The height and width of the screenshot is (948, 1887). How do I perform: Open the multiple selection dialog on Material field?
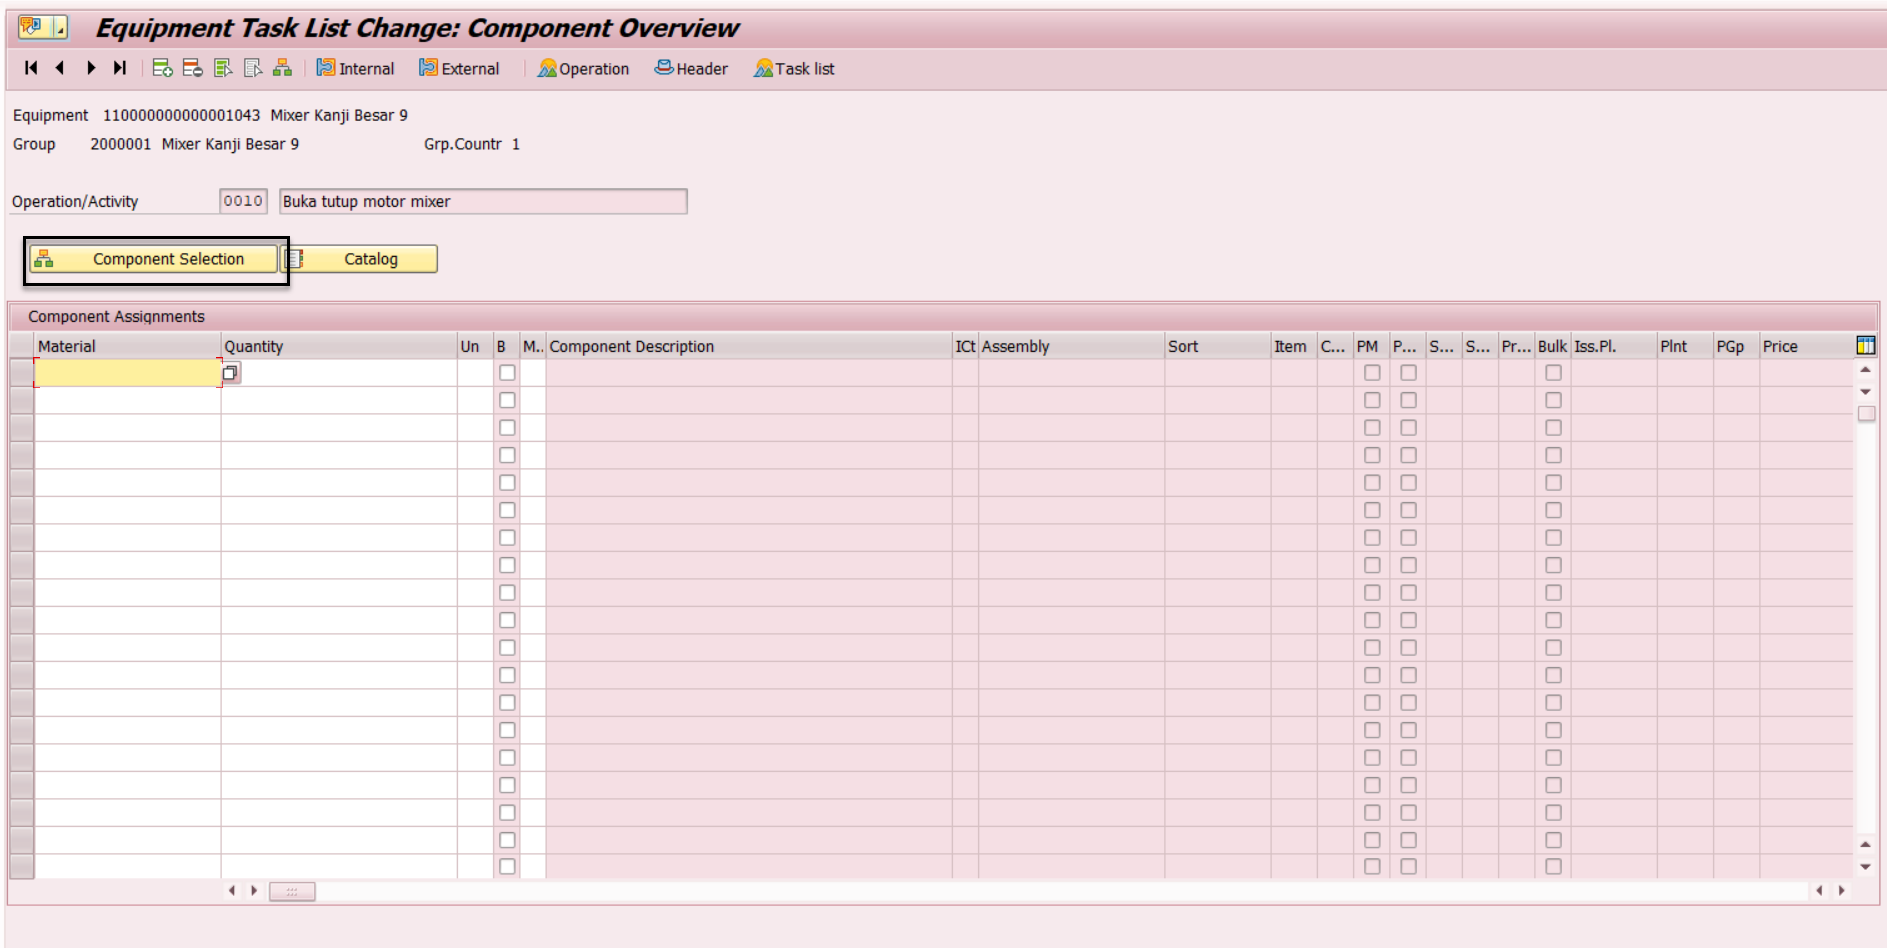pos(229,372)
